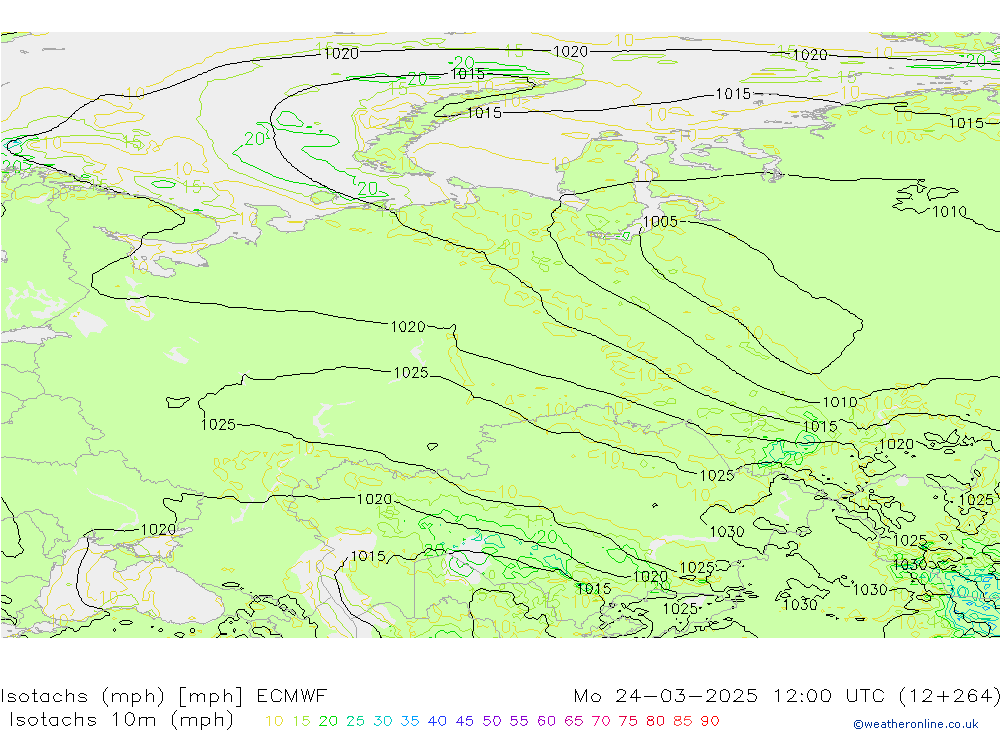Screen dimensions: 1000x733
Task: Select the '15' legend value
Action: coord(302,721)
